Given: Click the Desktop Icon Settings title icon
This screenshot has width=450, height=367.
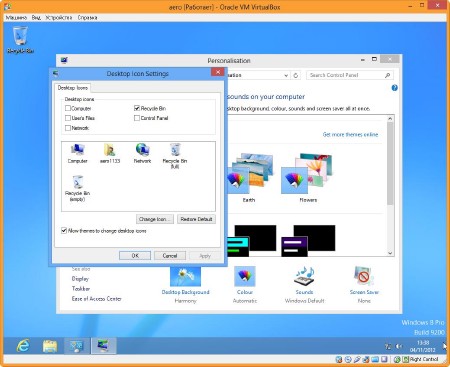Looking at the screenshot, I should tap(56, 73).
